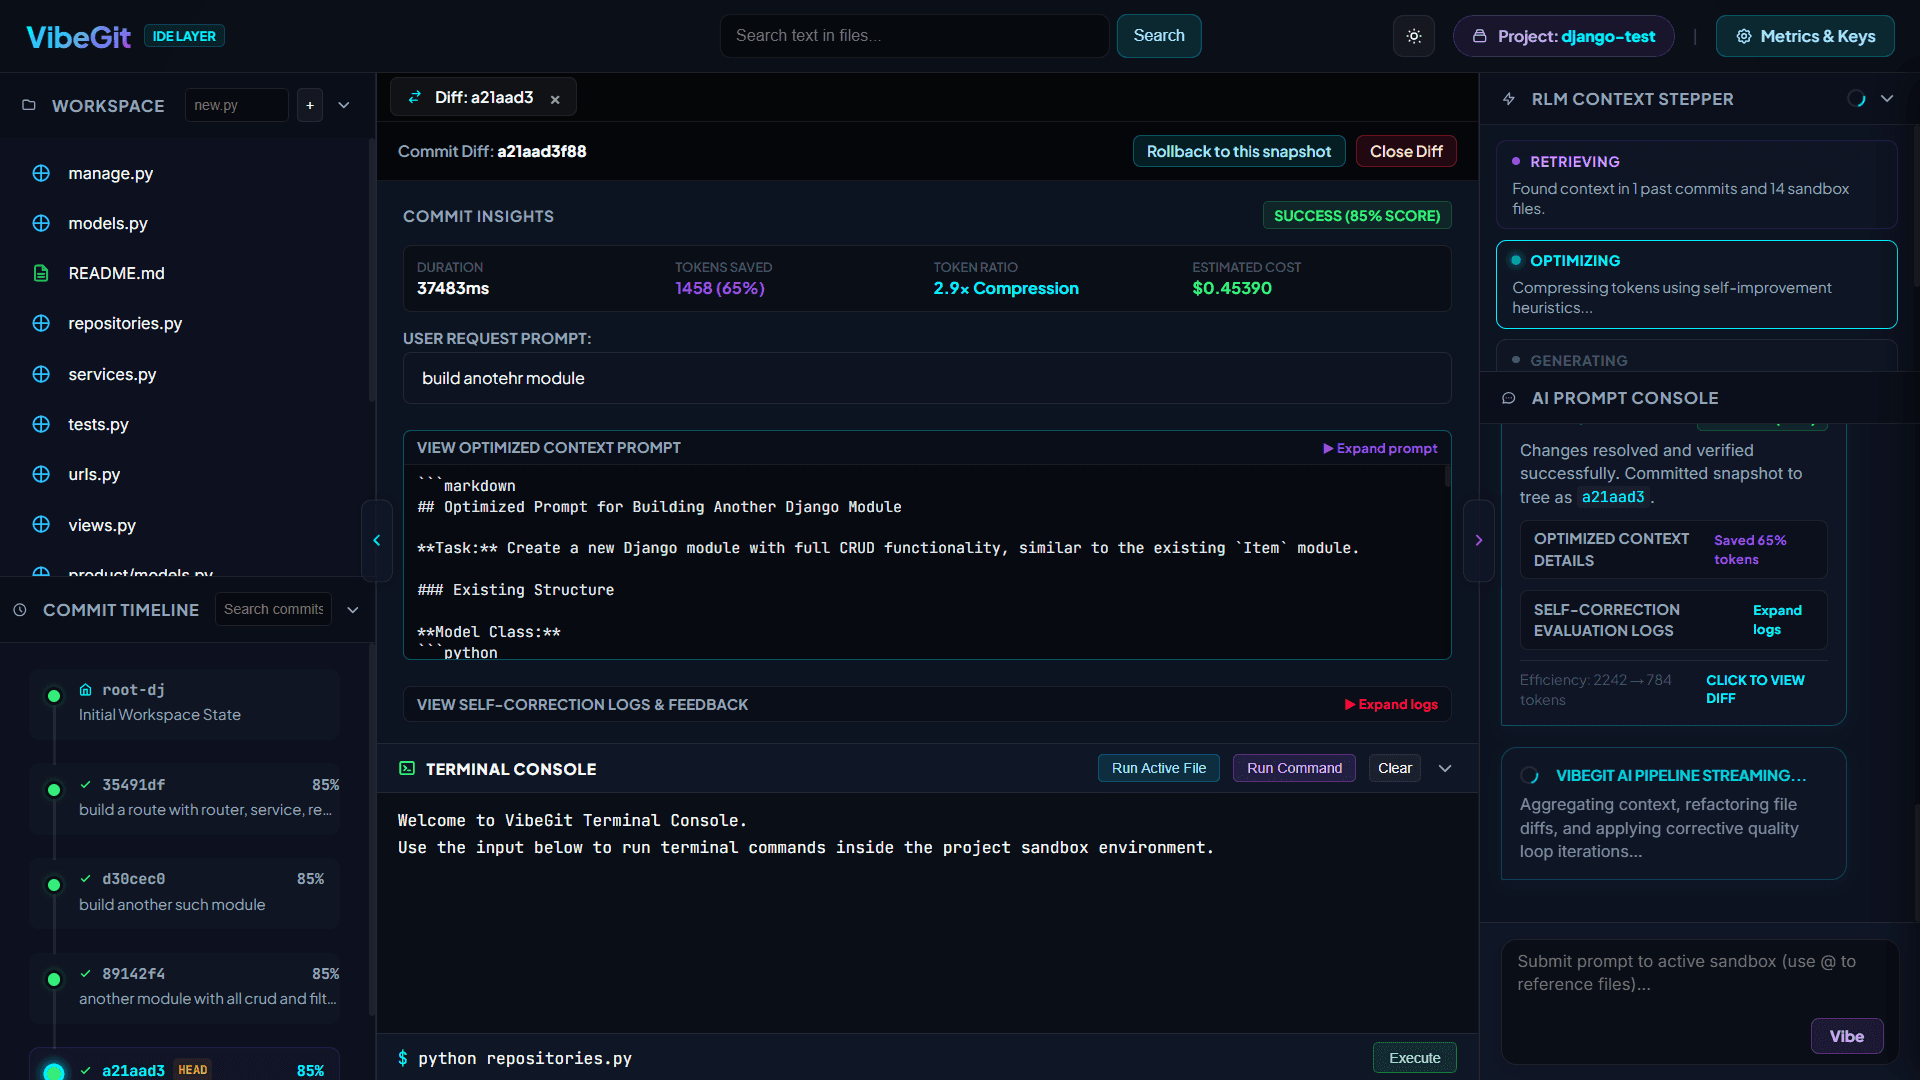
Task: Click Run Command button
Action: (1294, 768)
